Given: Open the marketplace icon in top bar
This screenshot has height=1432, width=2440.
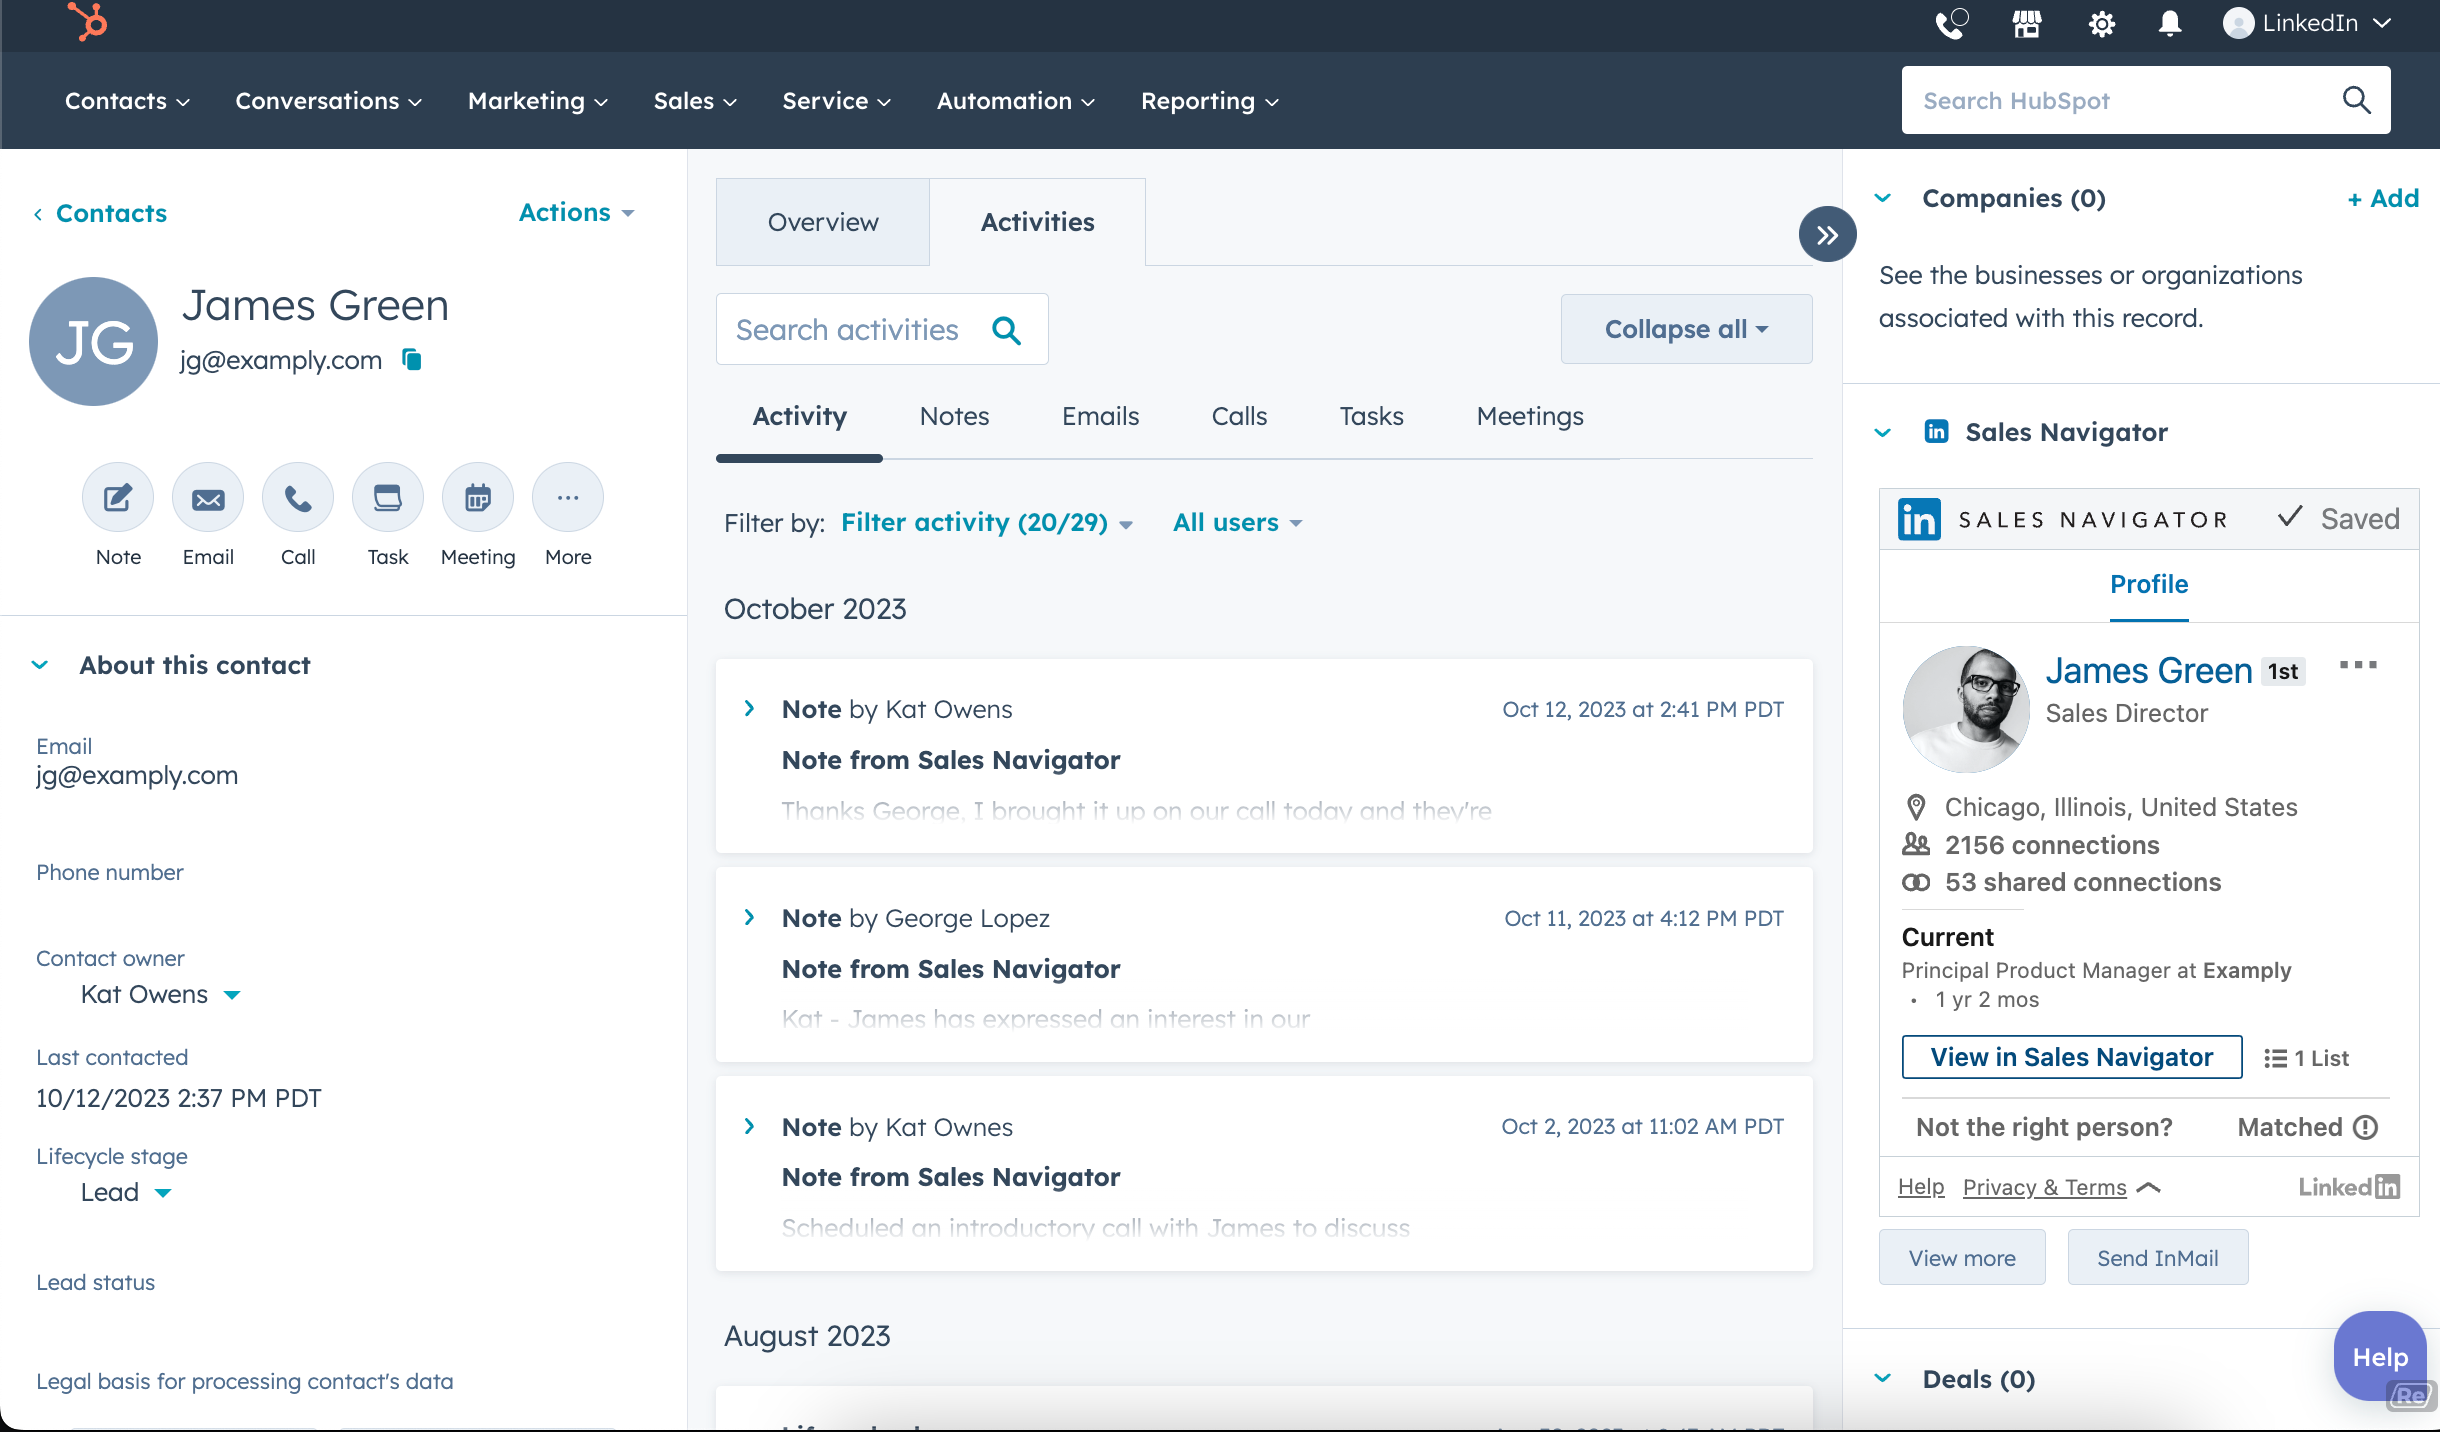Looking at the screenshot, I should [x=2027, y=24].
